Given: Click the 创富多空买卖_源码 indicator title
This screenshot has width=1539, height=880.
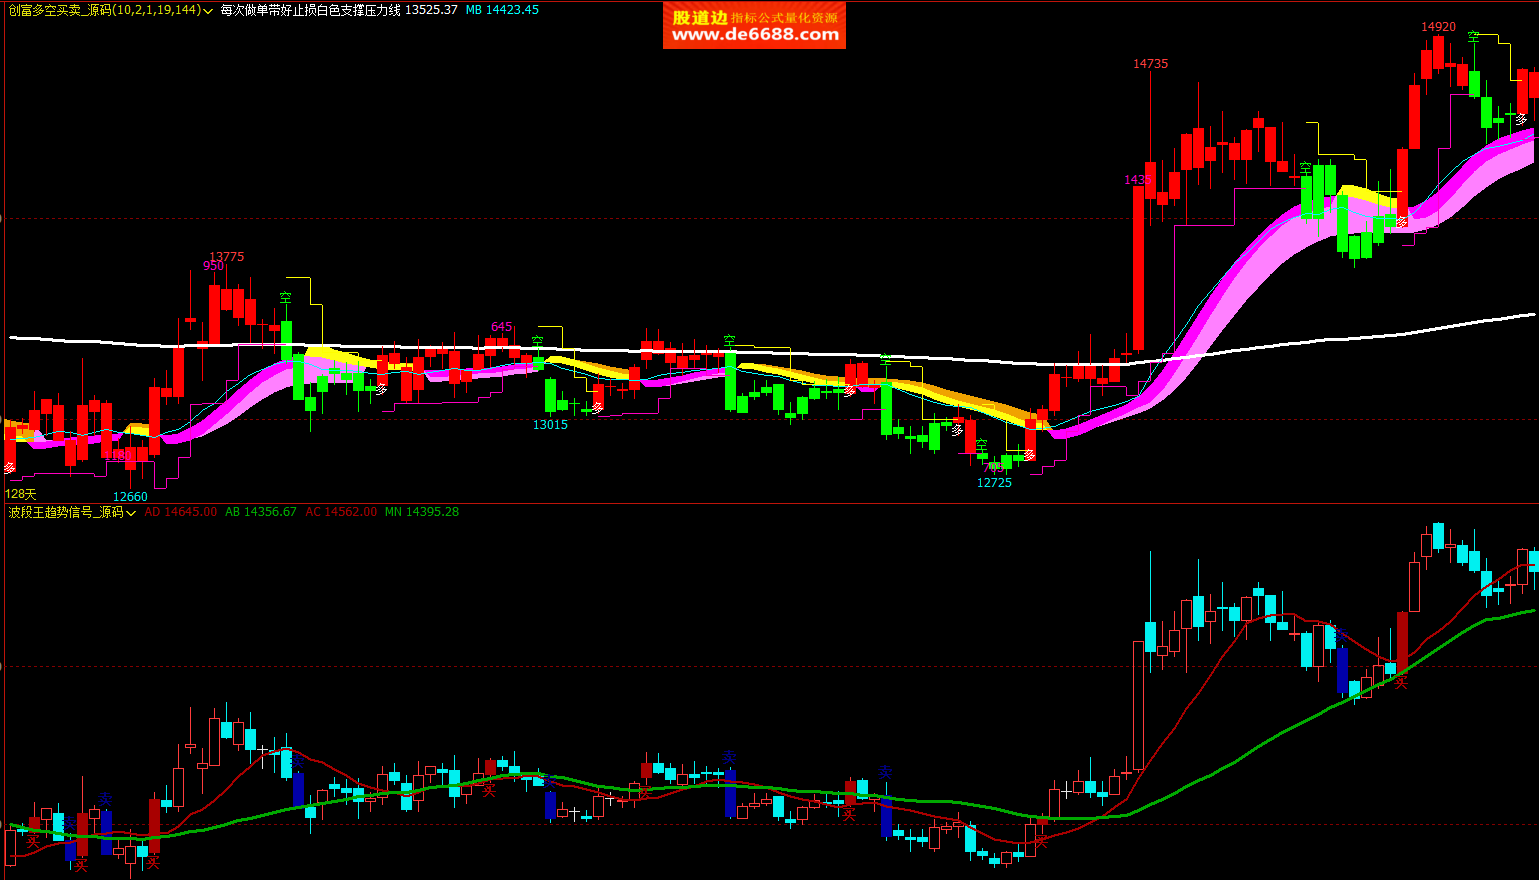Looking at the screenshot, I should (x=60, y=10).
